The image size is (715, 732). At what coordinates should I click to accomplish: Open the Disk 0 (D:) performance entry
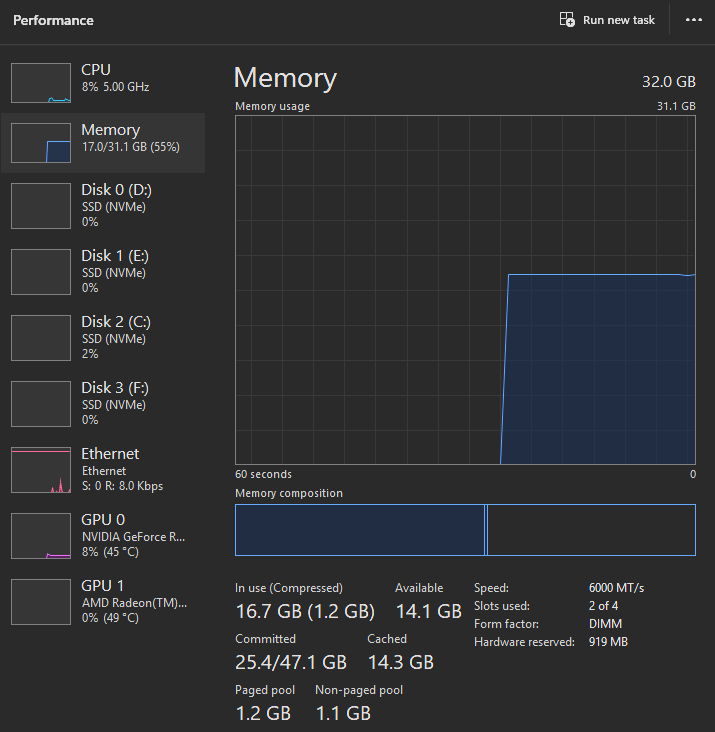(103, 205)
